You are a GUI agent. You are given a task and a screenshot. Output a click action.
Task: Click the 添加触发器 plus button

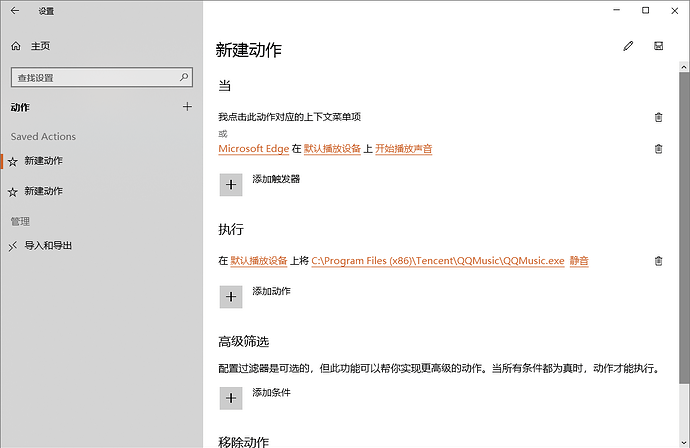[231, 184]
